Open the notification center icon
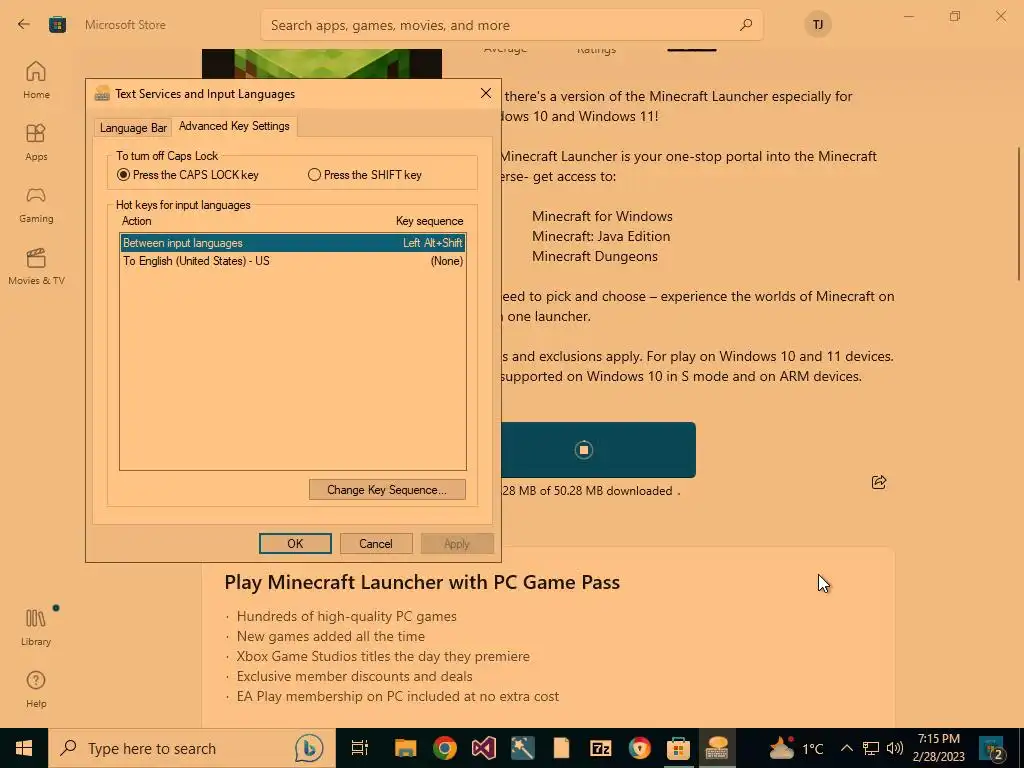The height and width of the screenshot is (768, 1024). 993,748
